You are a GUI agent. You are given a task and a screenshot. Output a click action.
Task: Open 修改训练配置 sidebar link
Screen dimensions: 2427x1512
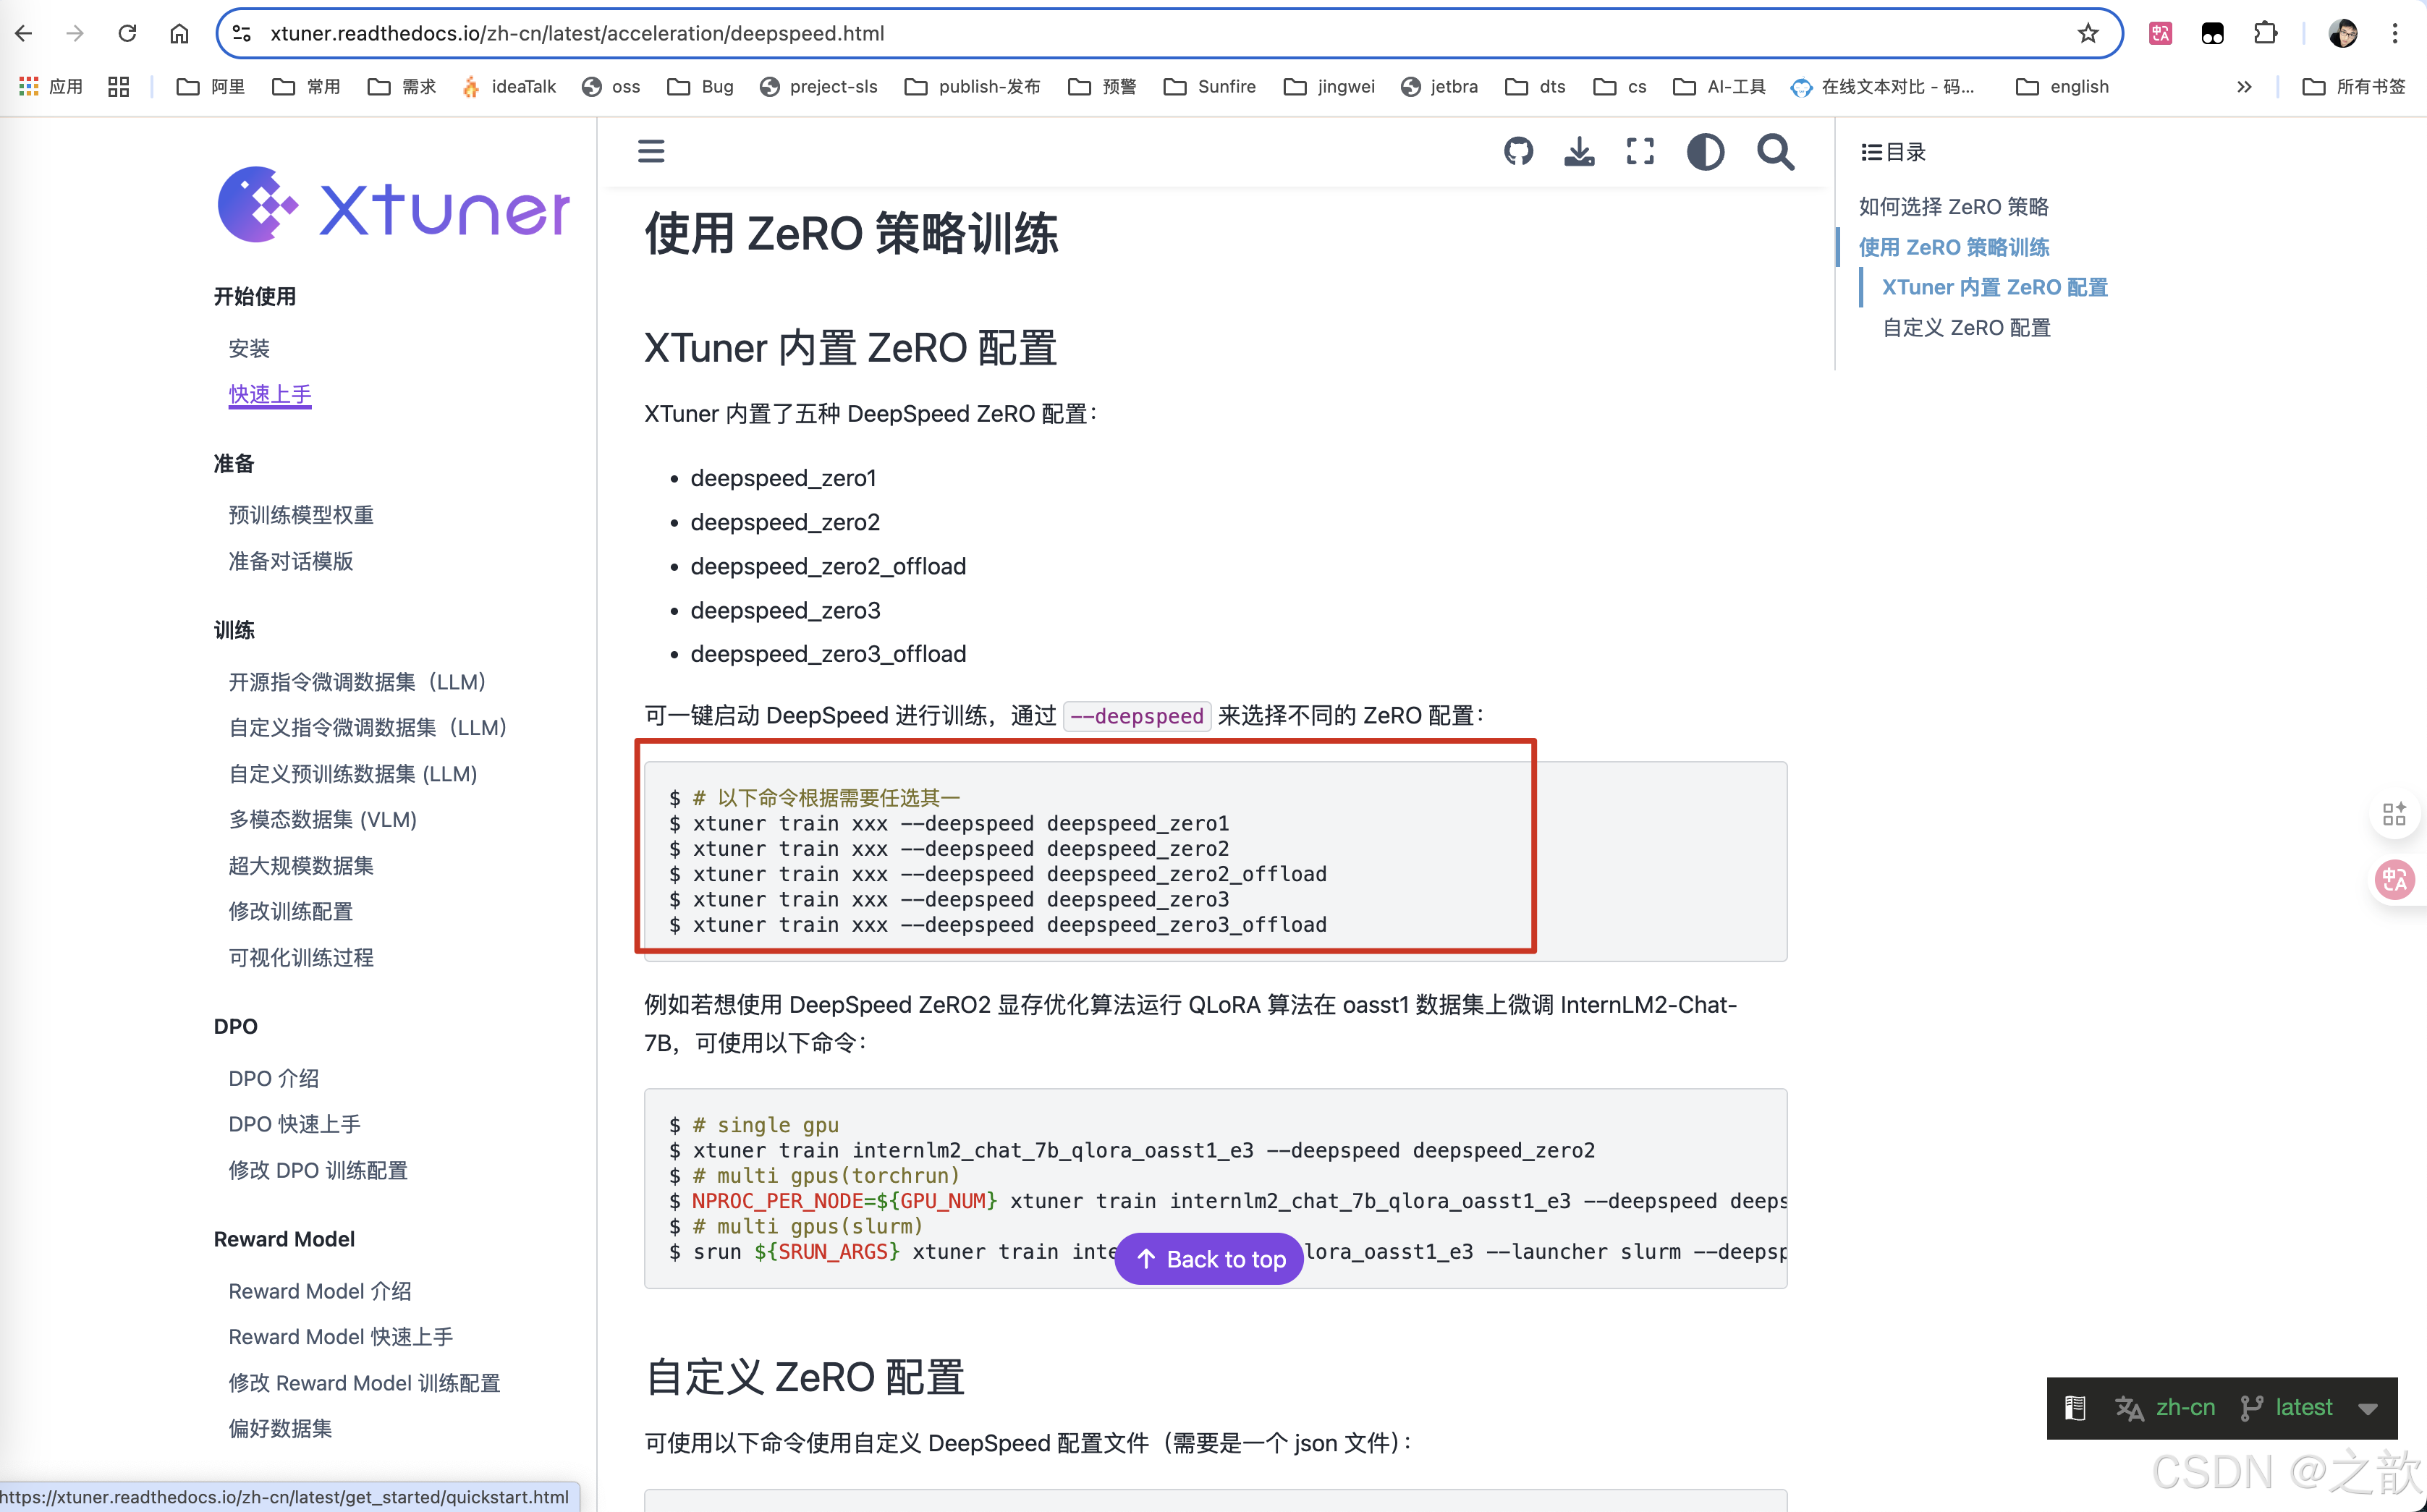click(x=291, y=911)
